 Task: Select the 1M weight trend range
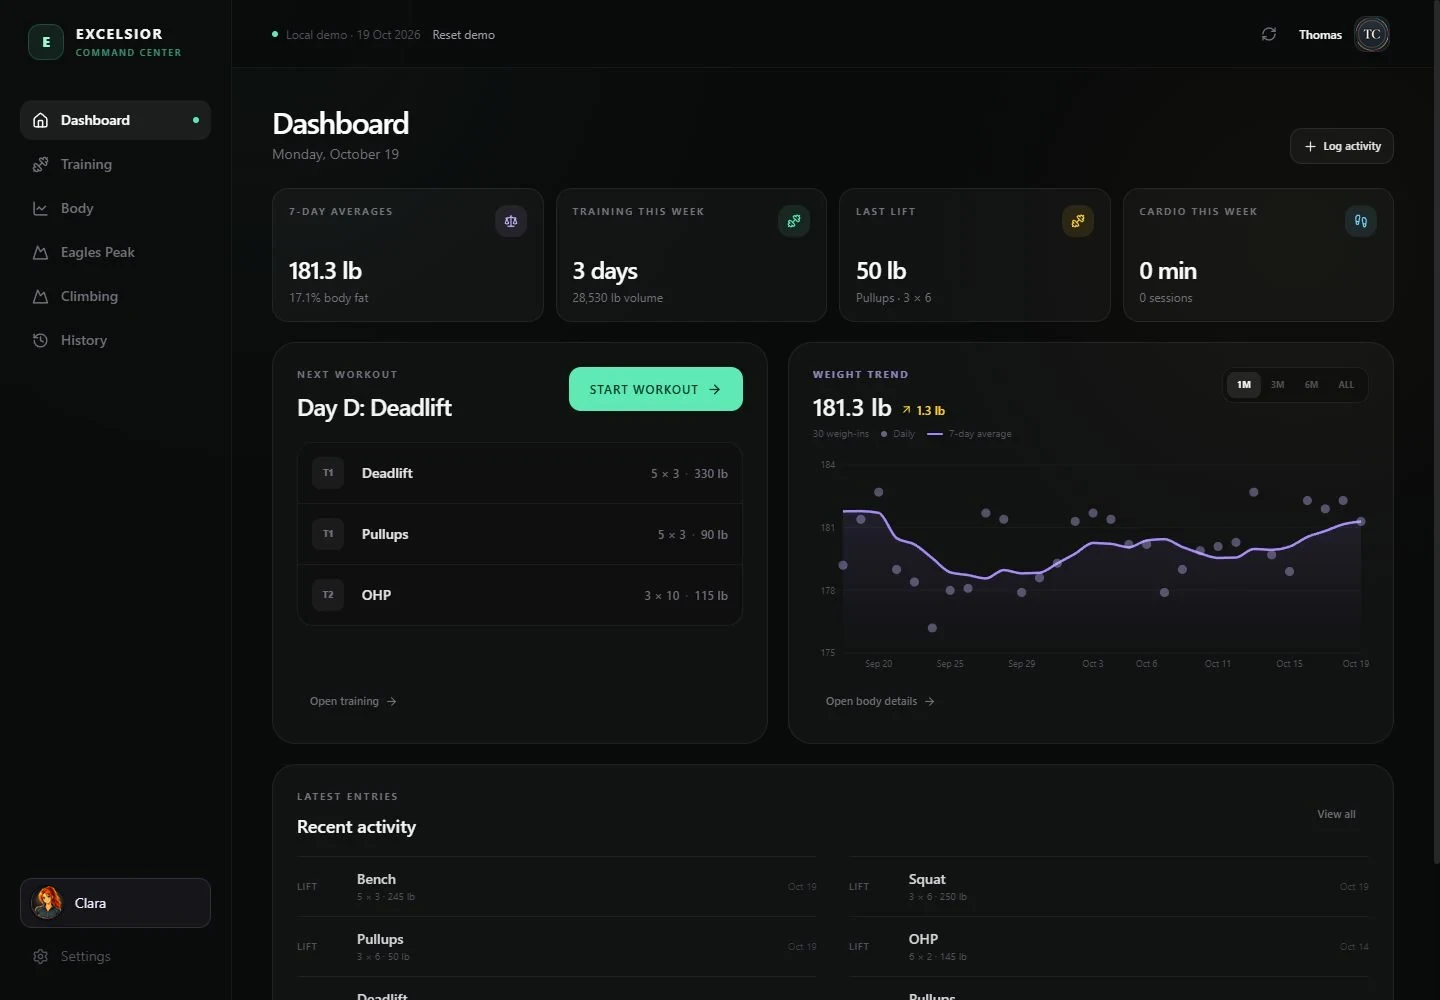1244,385
